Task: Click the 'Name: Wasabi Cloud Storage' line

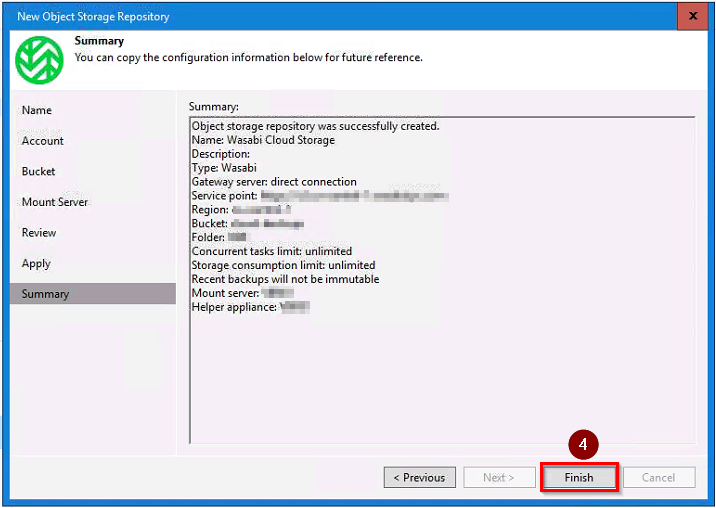Action: point(263,140)
